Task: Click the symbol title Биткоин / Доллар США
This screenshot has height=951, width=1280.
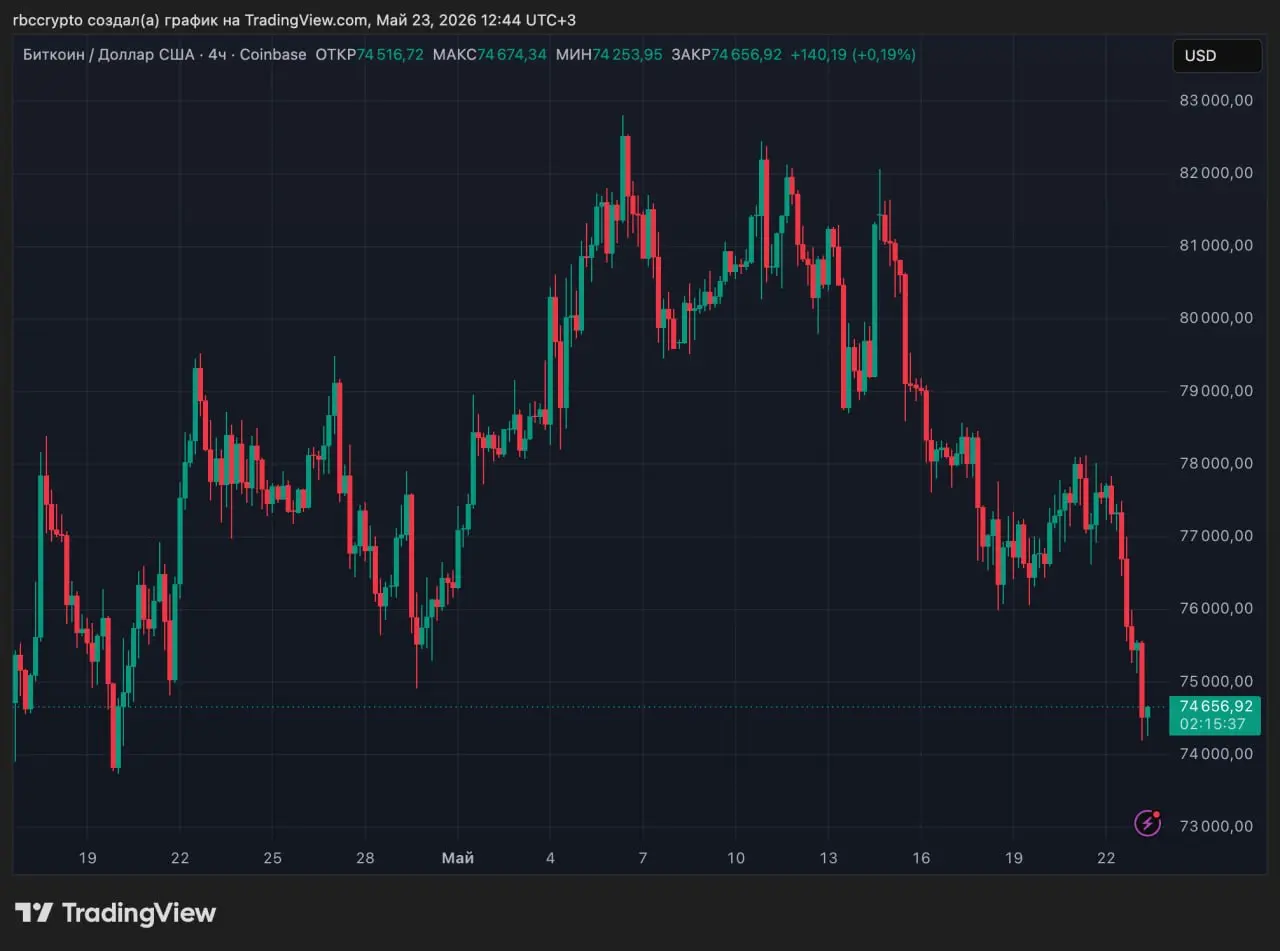Action: click(x=108, y=55)
